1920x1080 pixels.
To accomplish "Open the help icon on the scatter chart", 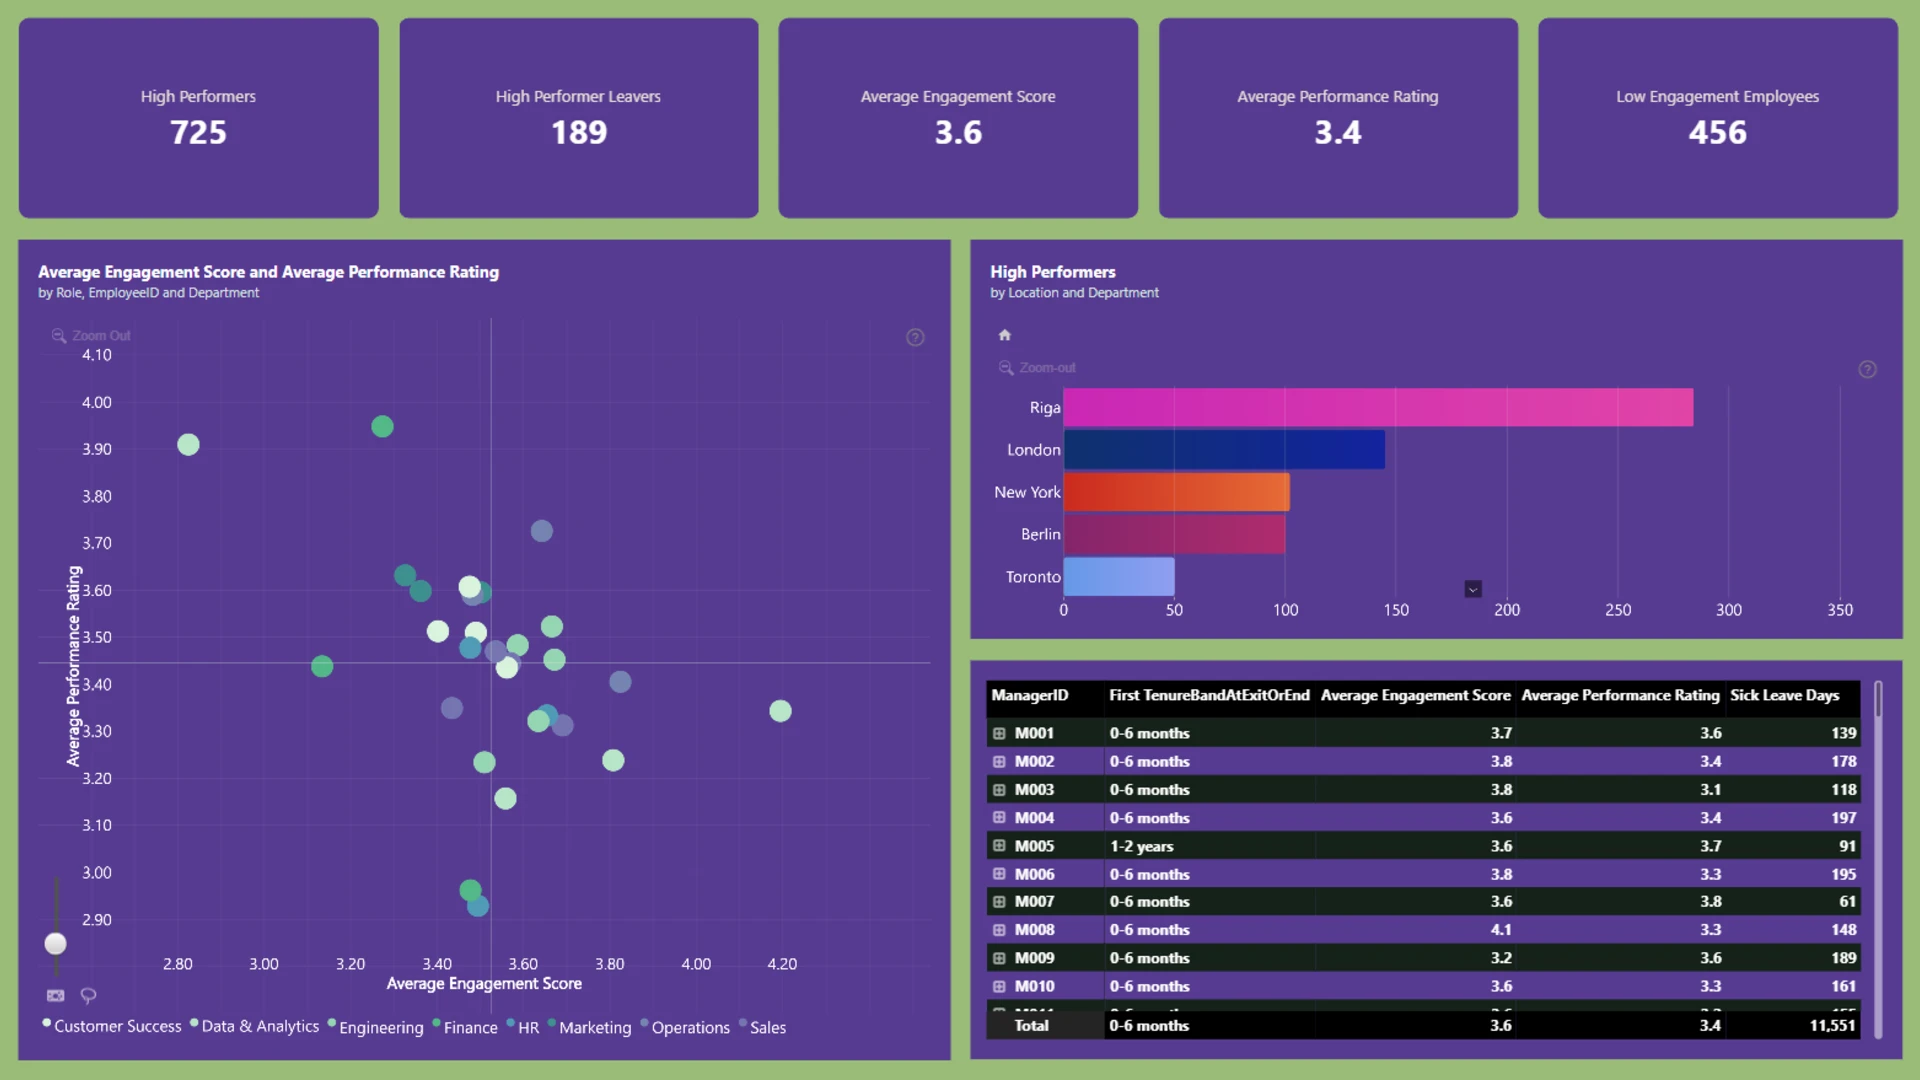I will click(915, 338).
